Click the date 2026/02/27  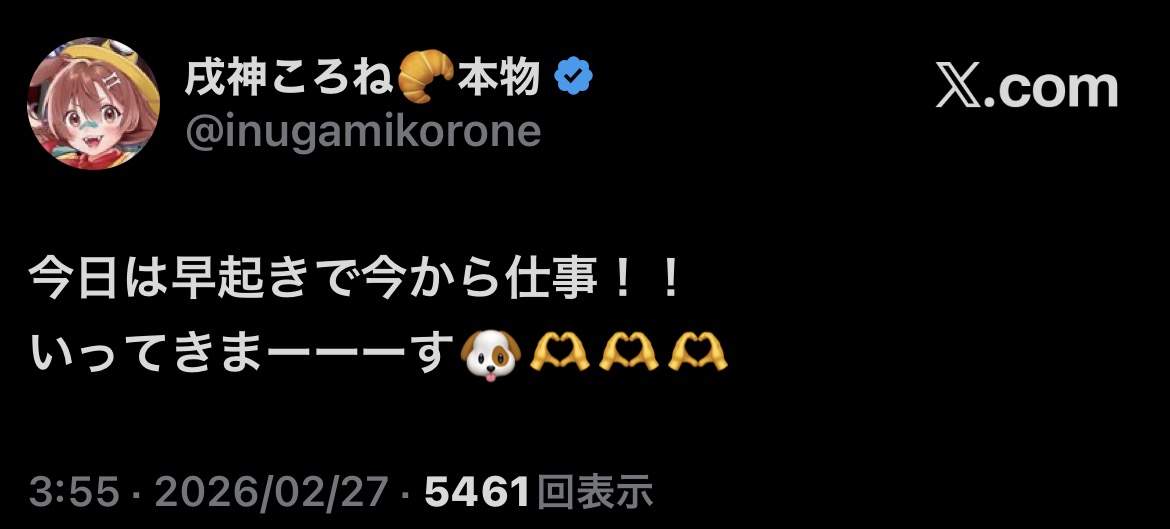tap(272, 492)
